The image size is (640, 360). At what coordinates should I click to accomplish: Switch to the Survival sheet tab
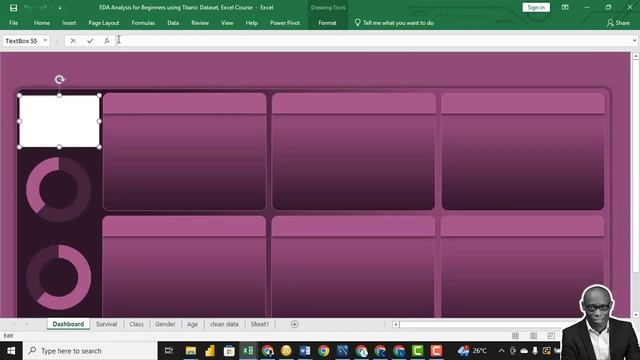click(x=106, y=324)
